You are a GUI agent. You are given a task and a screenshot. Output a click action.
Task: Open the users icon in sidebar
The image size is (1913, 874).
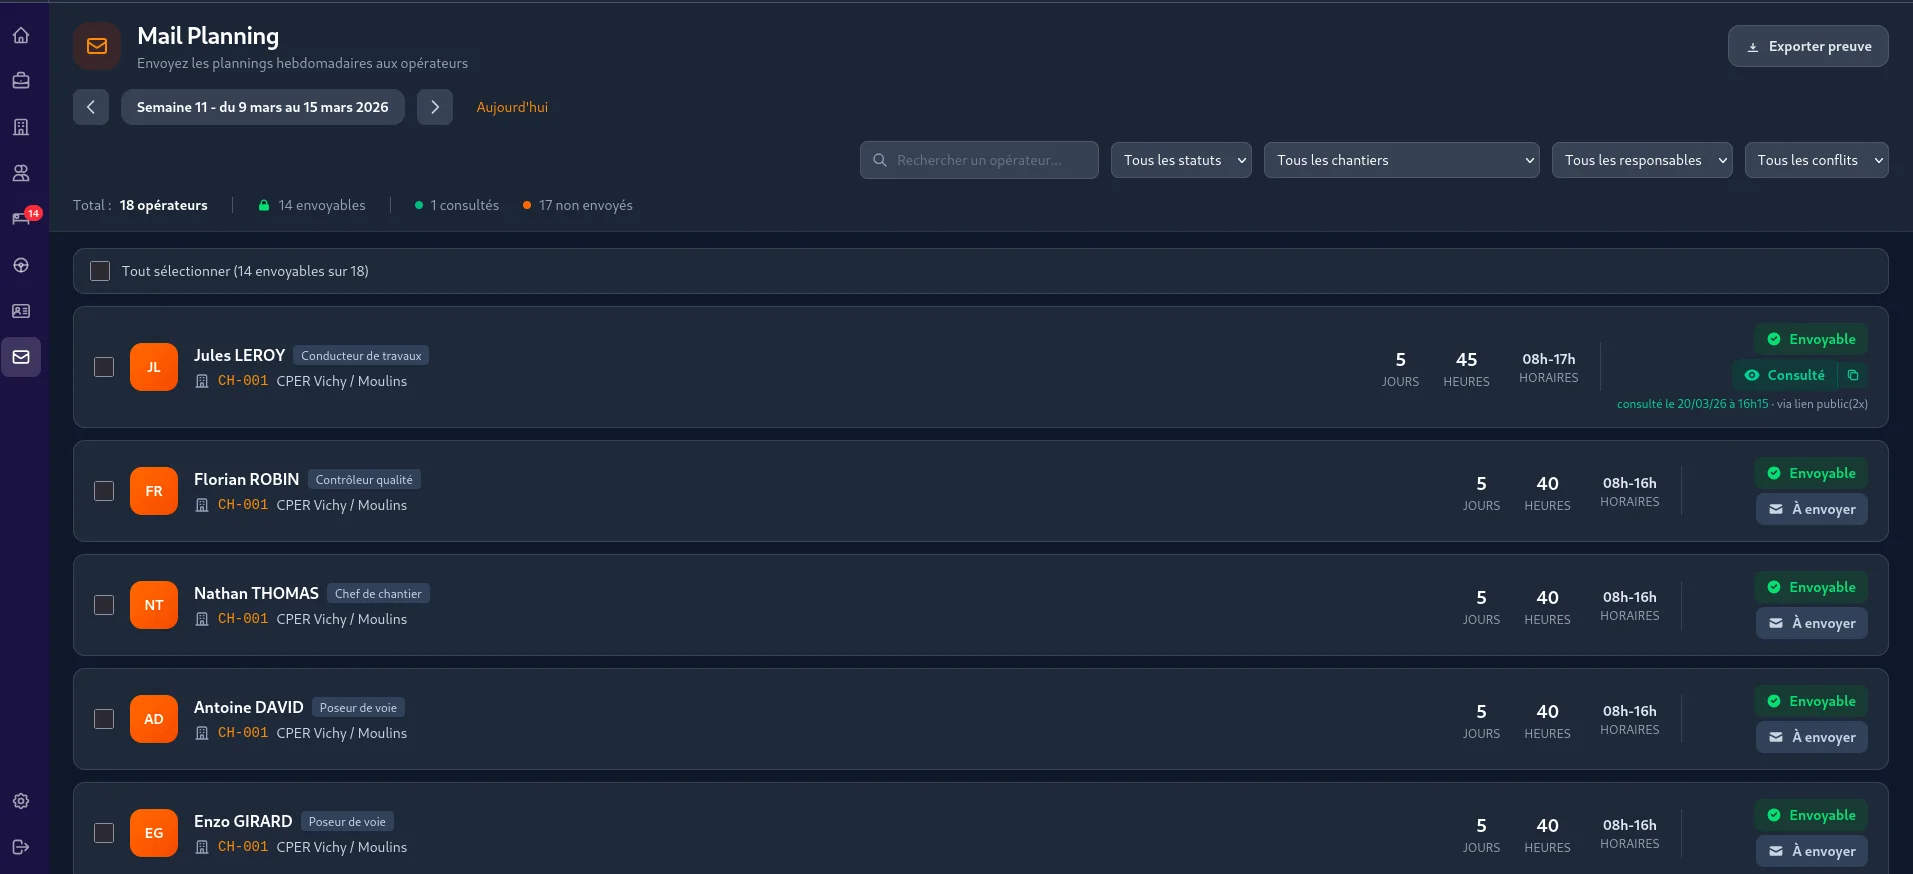(x=21, y=173)
